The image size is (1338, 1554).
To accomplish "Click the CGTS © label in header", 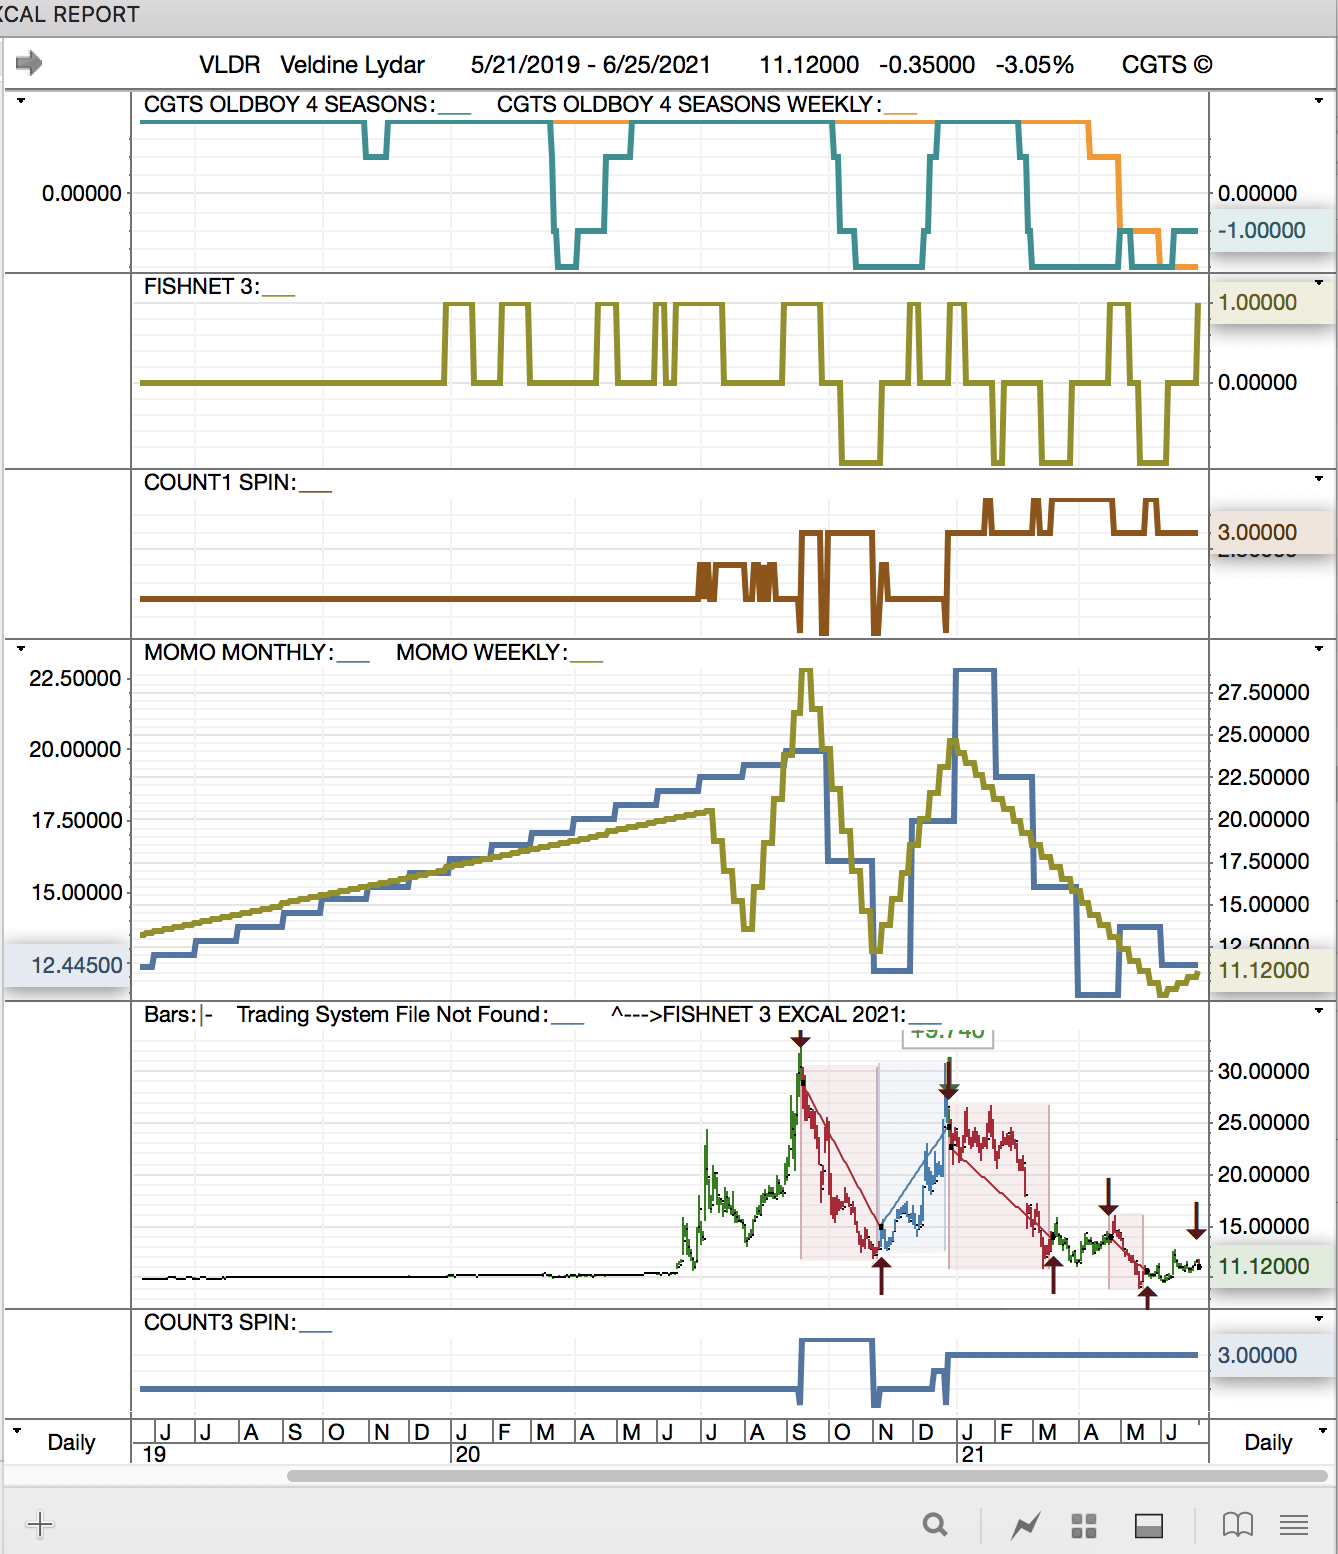I will pyautogui.click(x=1167, y=64).
